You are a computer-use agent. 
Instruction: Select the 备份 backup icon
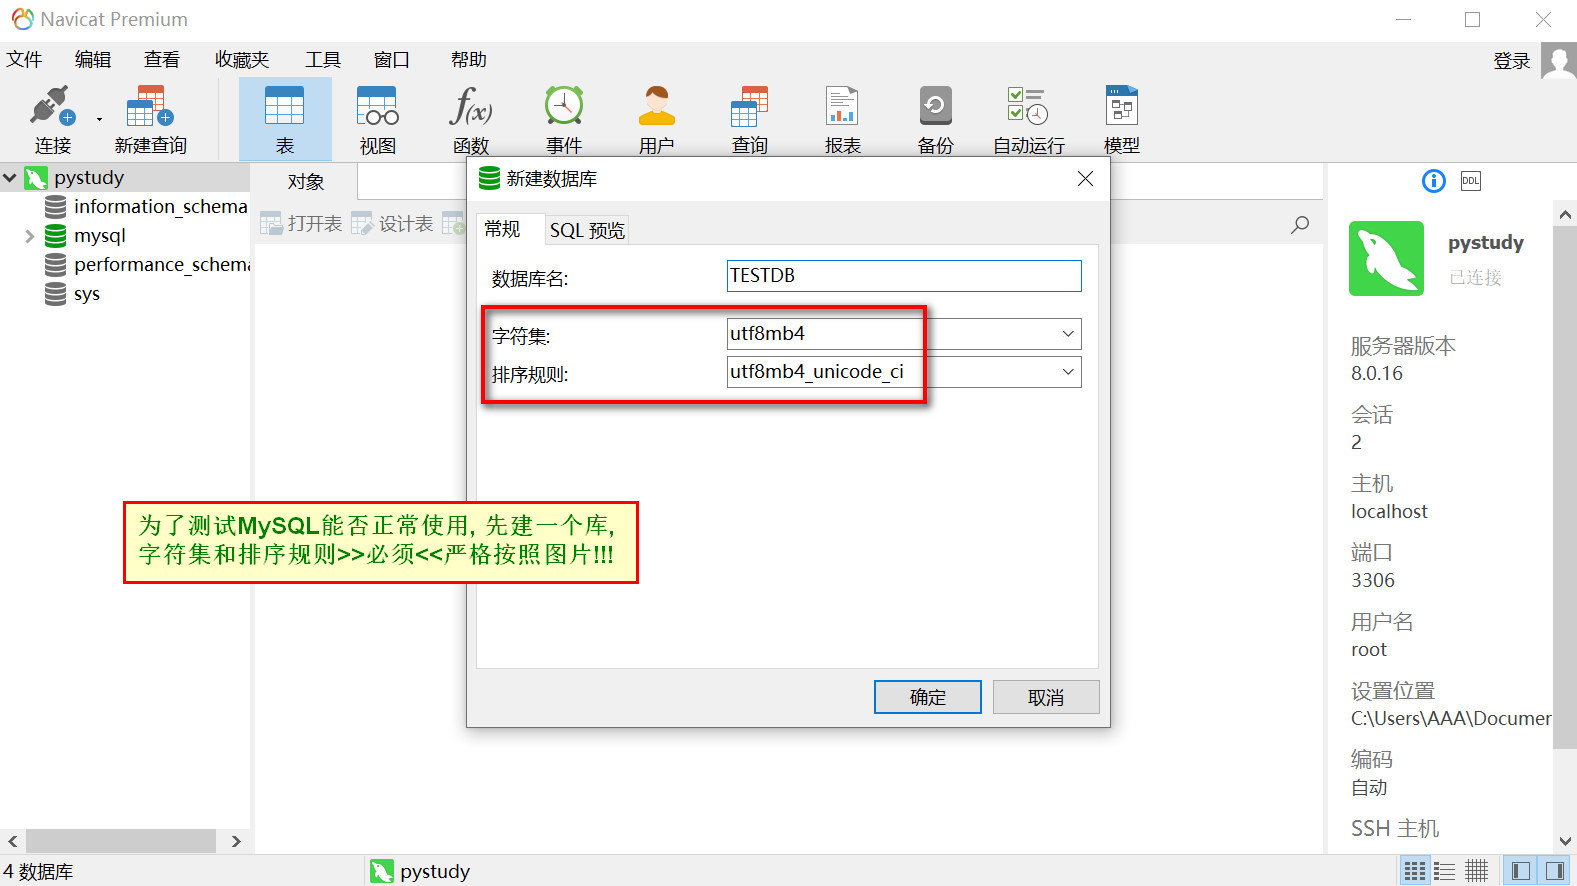coord(936,119)
